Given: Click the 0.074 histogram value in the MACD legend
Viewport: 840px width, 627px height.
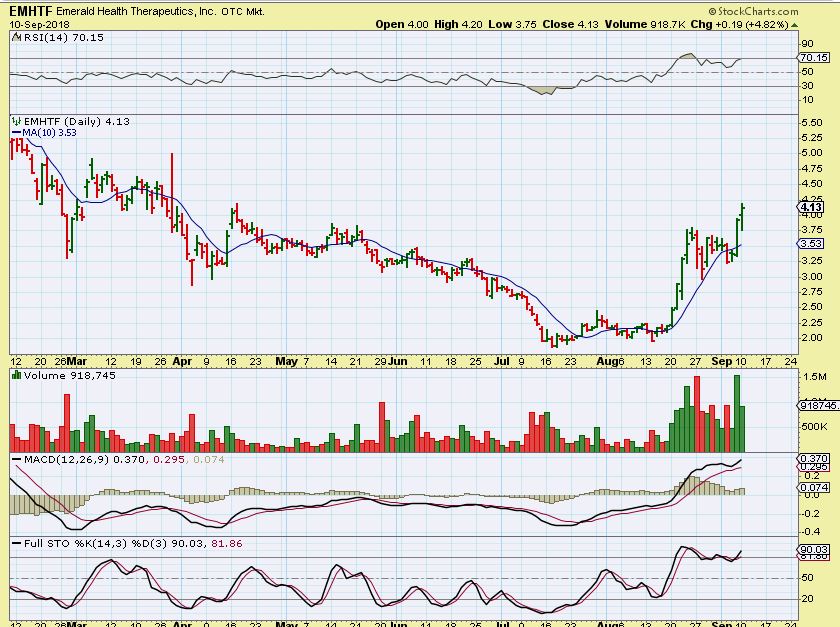Looking at the screenshot, I should point(208,460).
